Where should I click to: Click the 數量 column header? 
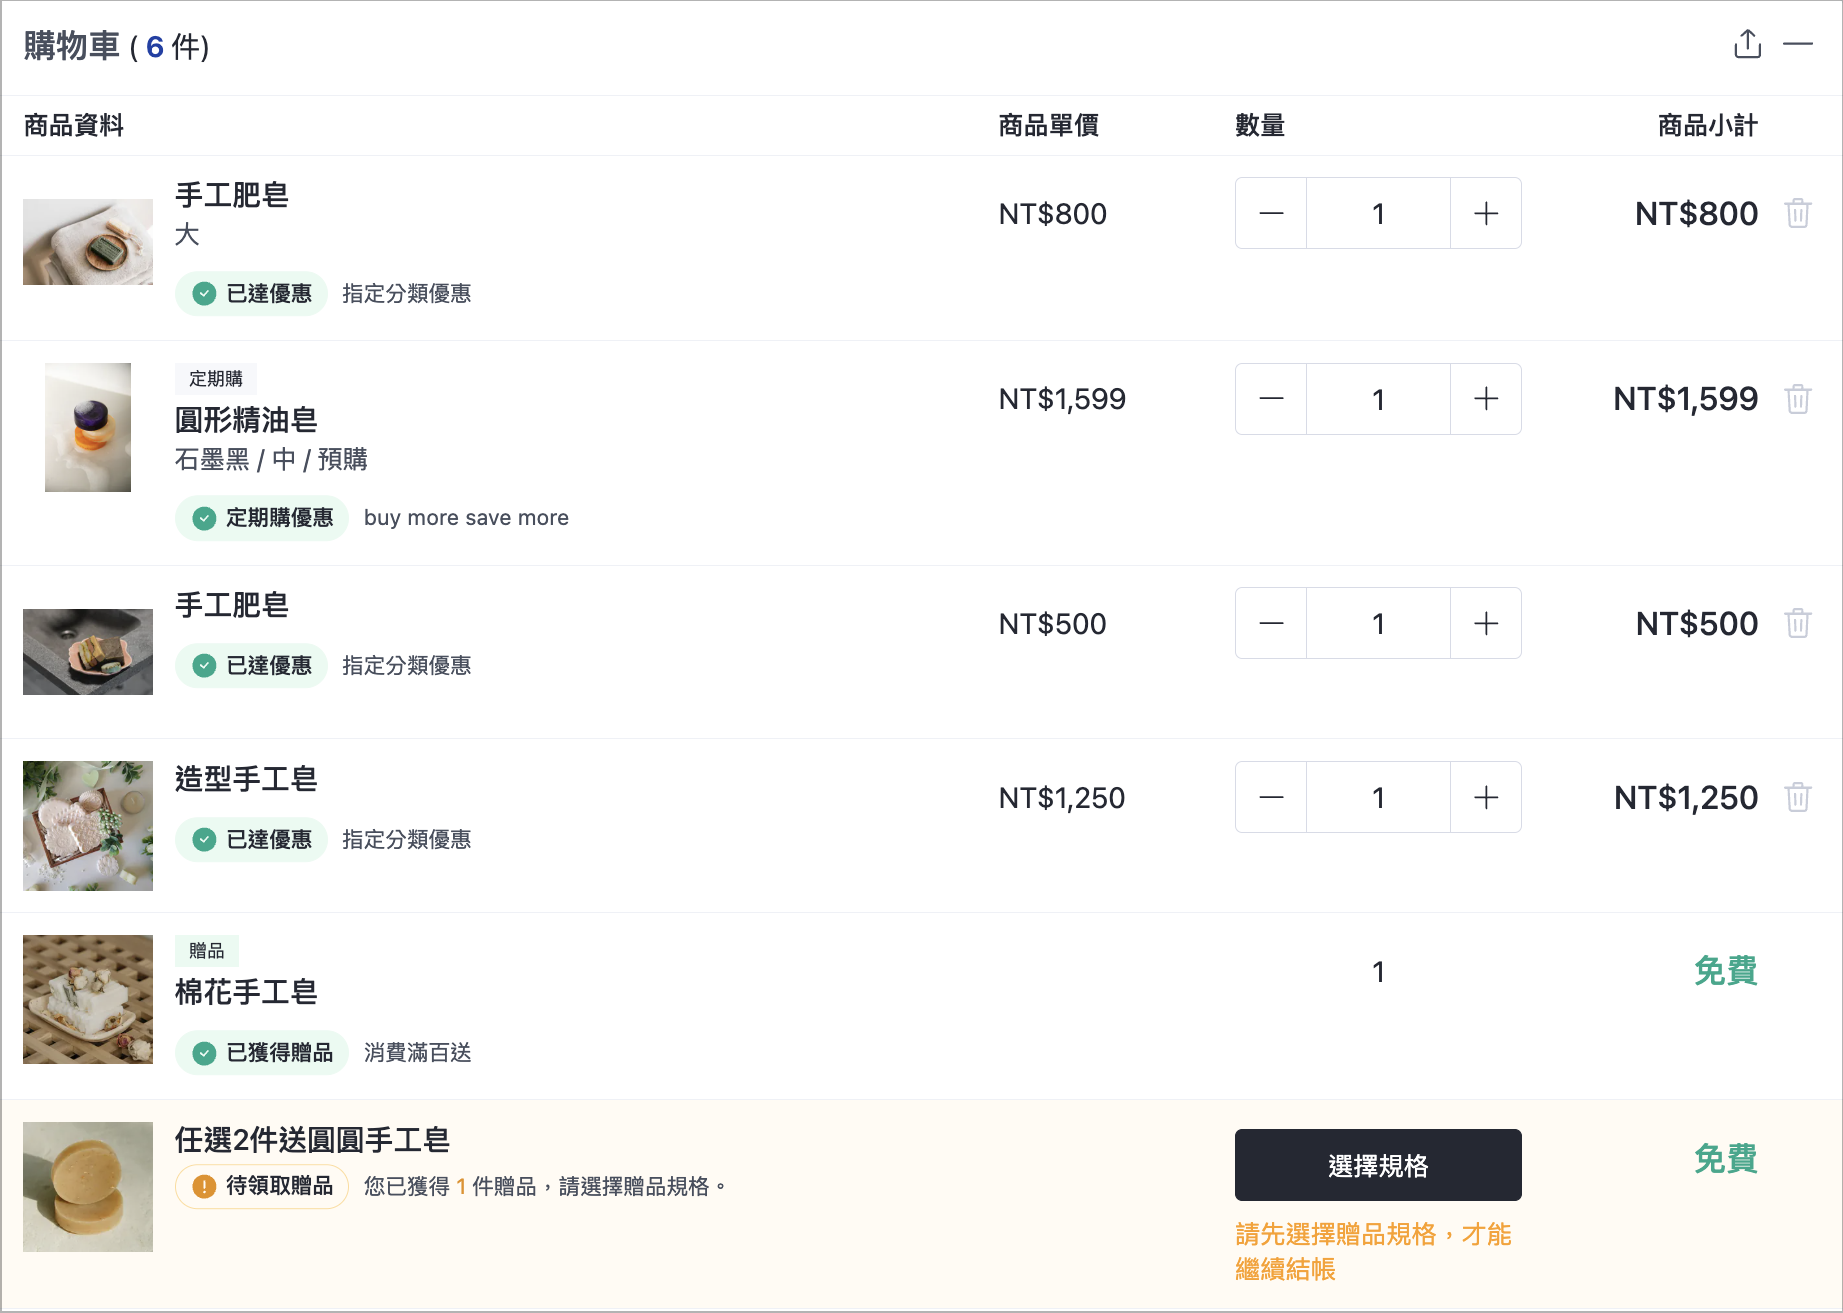(1260, 126)
